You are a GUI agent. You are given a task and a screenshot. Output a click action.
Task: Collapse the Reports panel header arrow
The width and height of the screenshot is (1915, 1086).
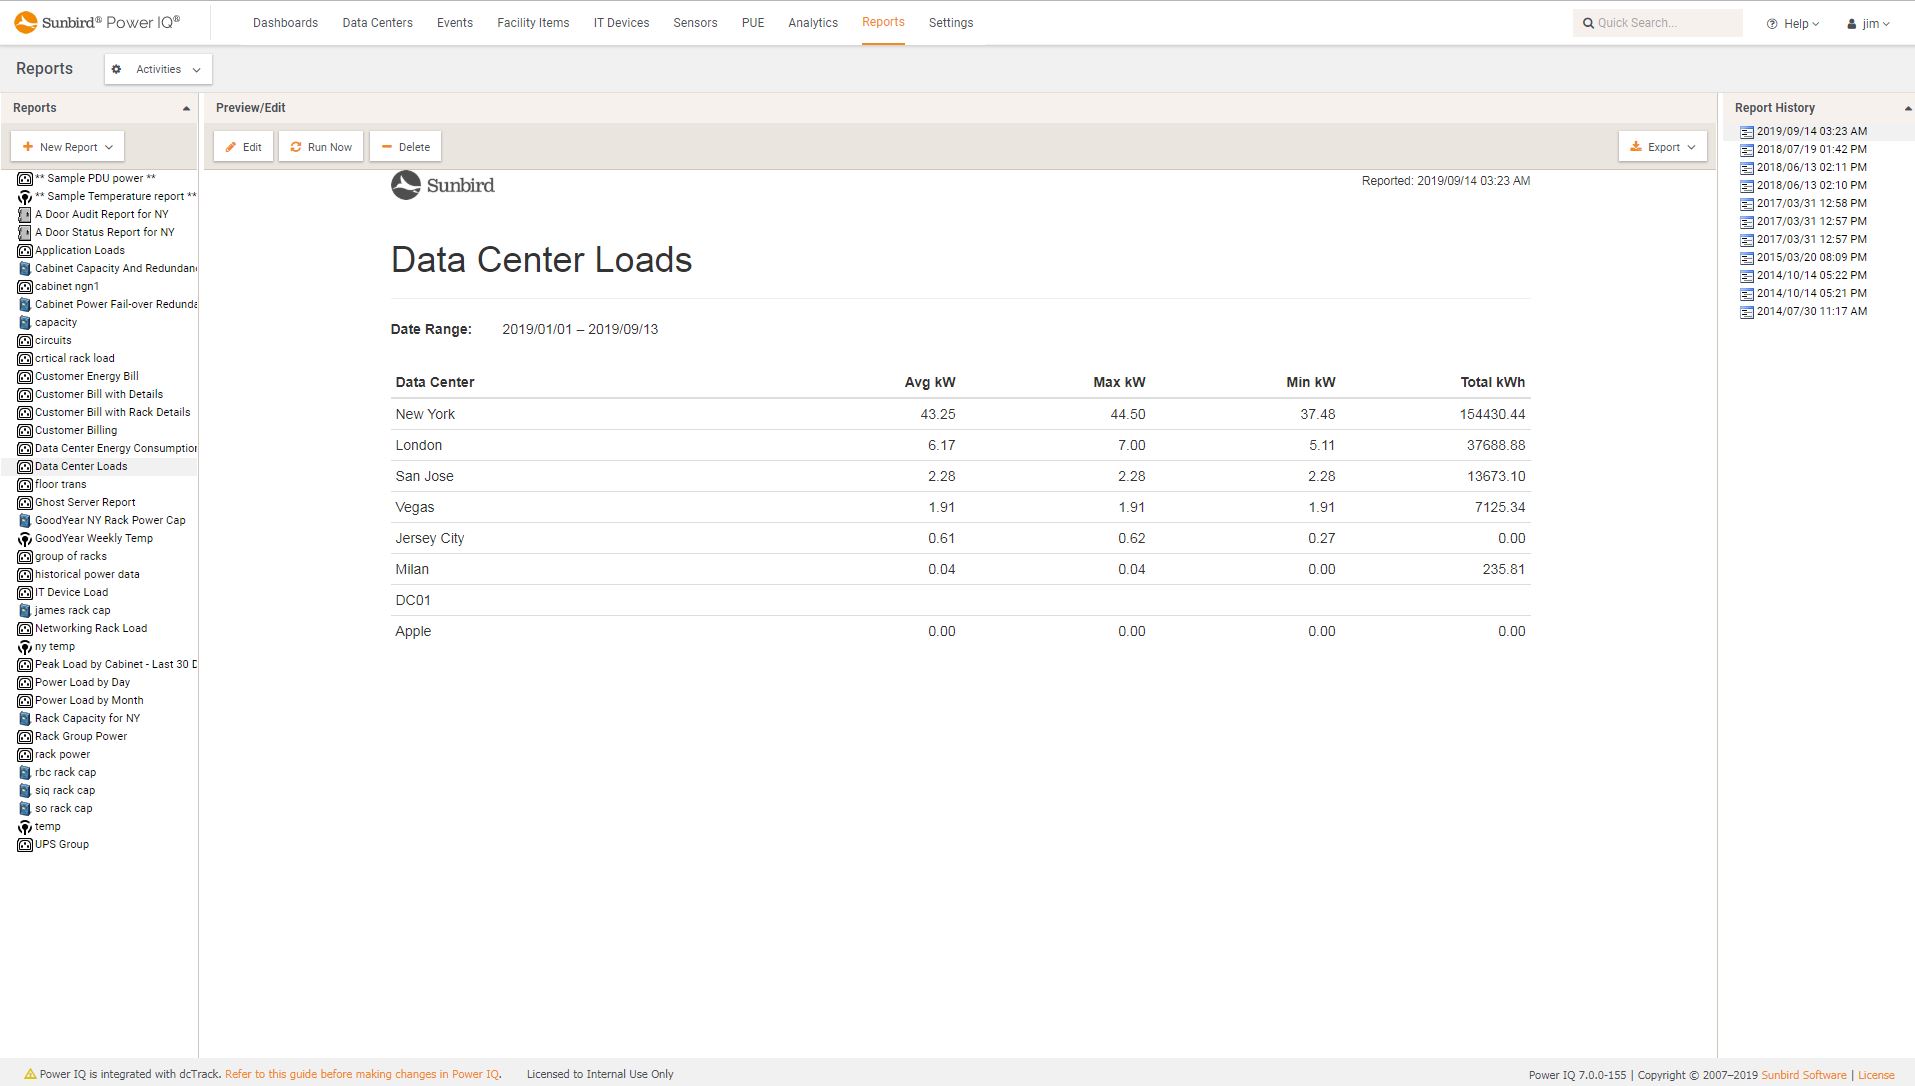(186, 108)
